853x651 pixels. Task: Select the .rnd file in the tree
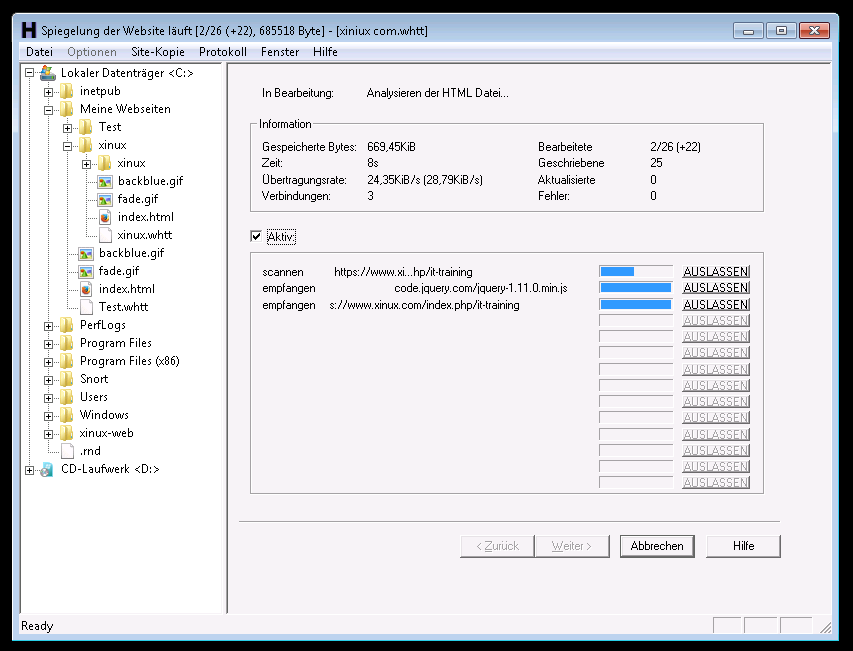pyautogui.click(x=89, y=451)
